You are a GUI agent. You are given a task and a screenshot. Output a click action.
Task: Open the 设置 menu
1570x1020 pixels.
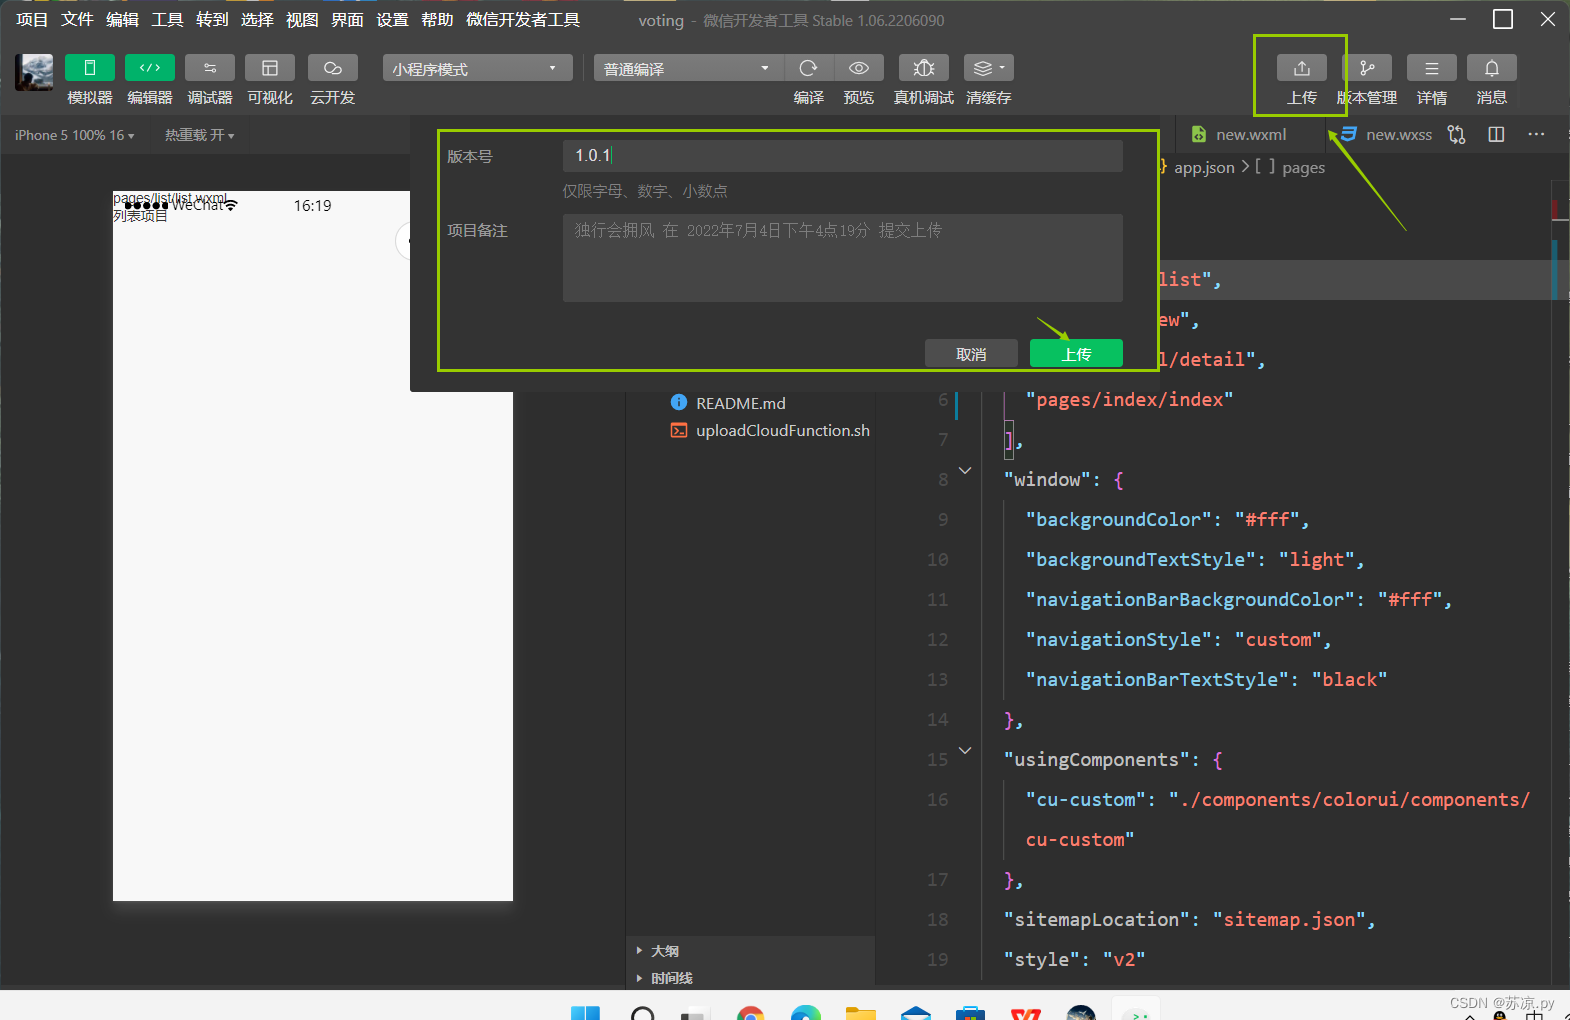(x=392, y=19)
